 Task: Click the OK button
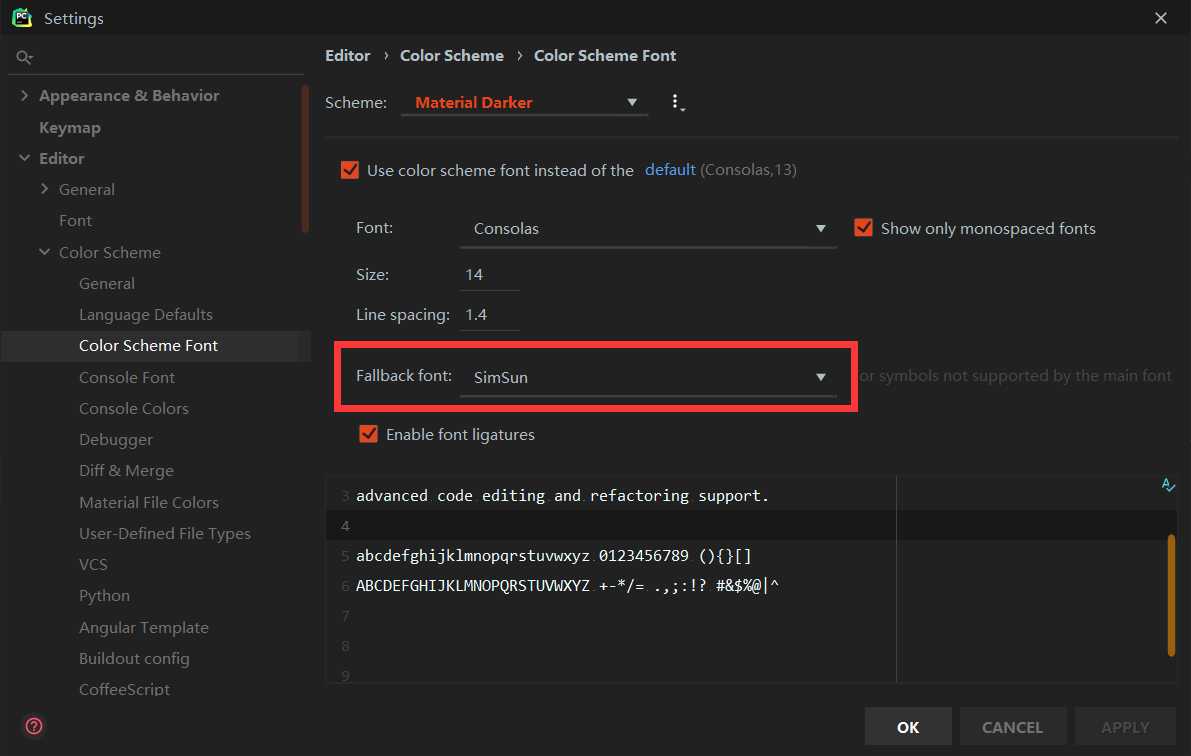[x=908, y=727]
